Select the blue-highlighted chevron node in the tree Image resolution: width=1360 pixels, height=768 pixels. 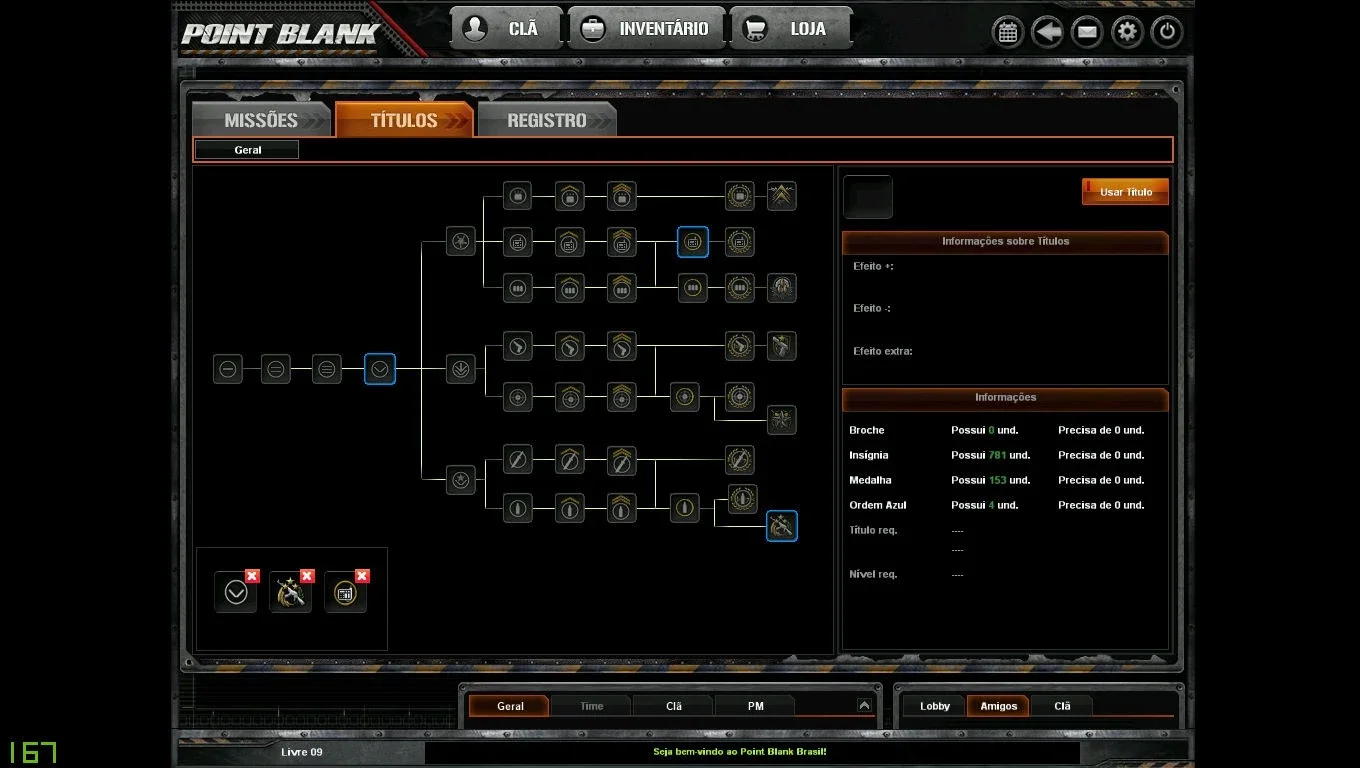point(380,369)
